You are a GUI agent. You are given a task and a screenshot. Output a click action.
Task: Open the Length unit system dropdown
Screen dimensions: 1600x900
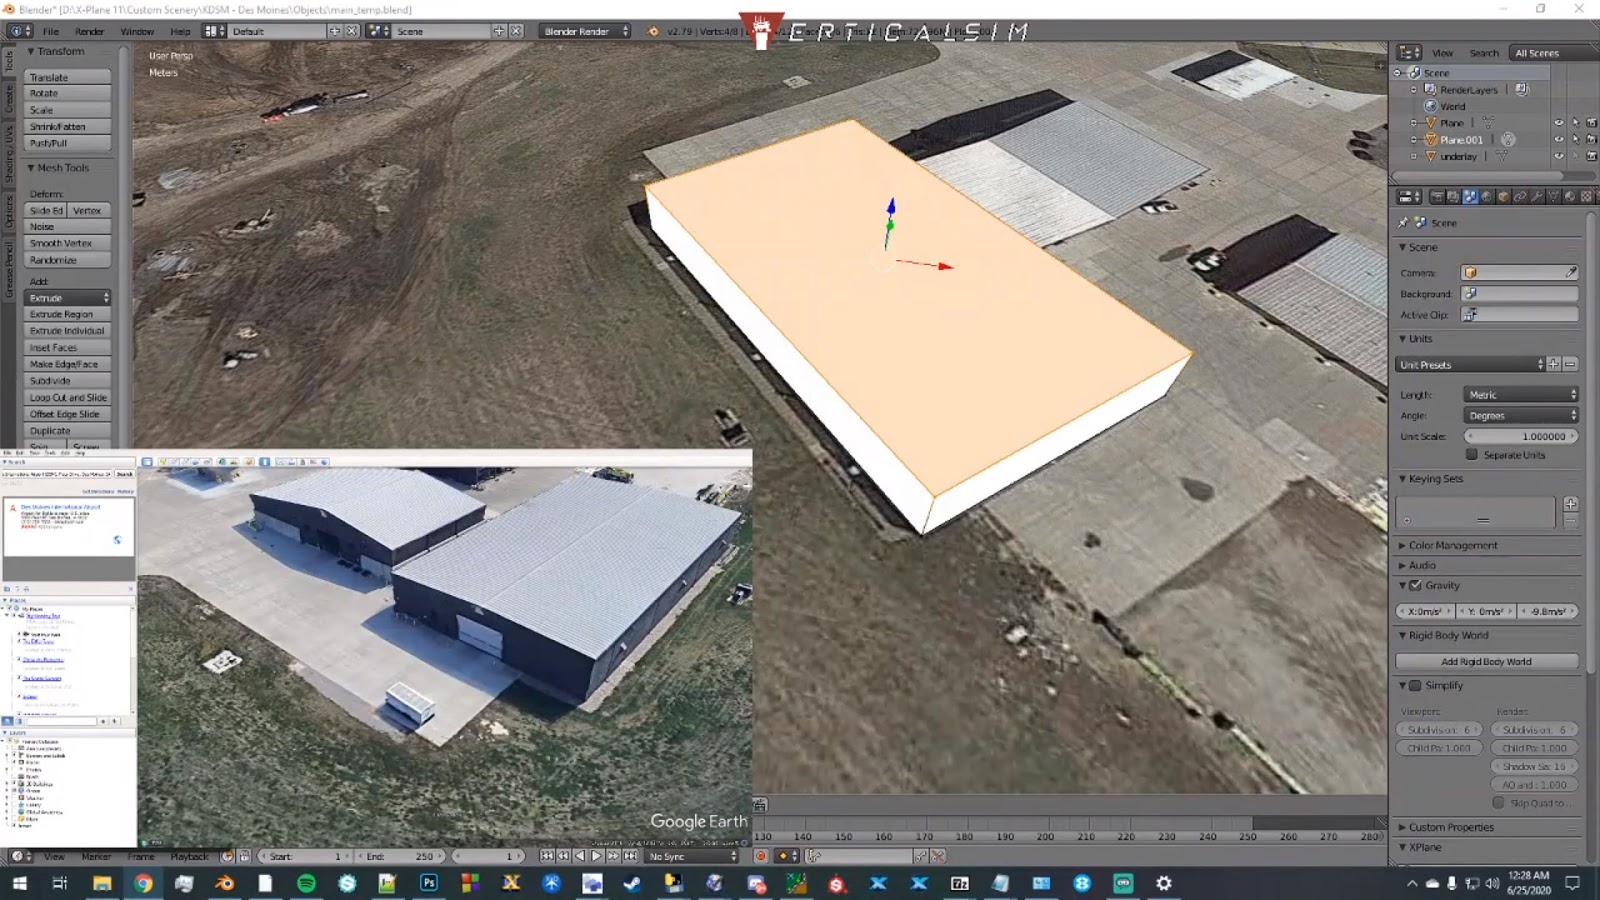click(x=1521, y=395)
